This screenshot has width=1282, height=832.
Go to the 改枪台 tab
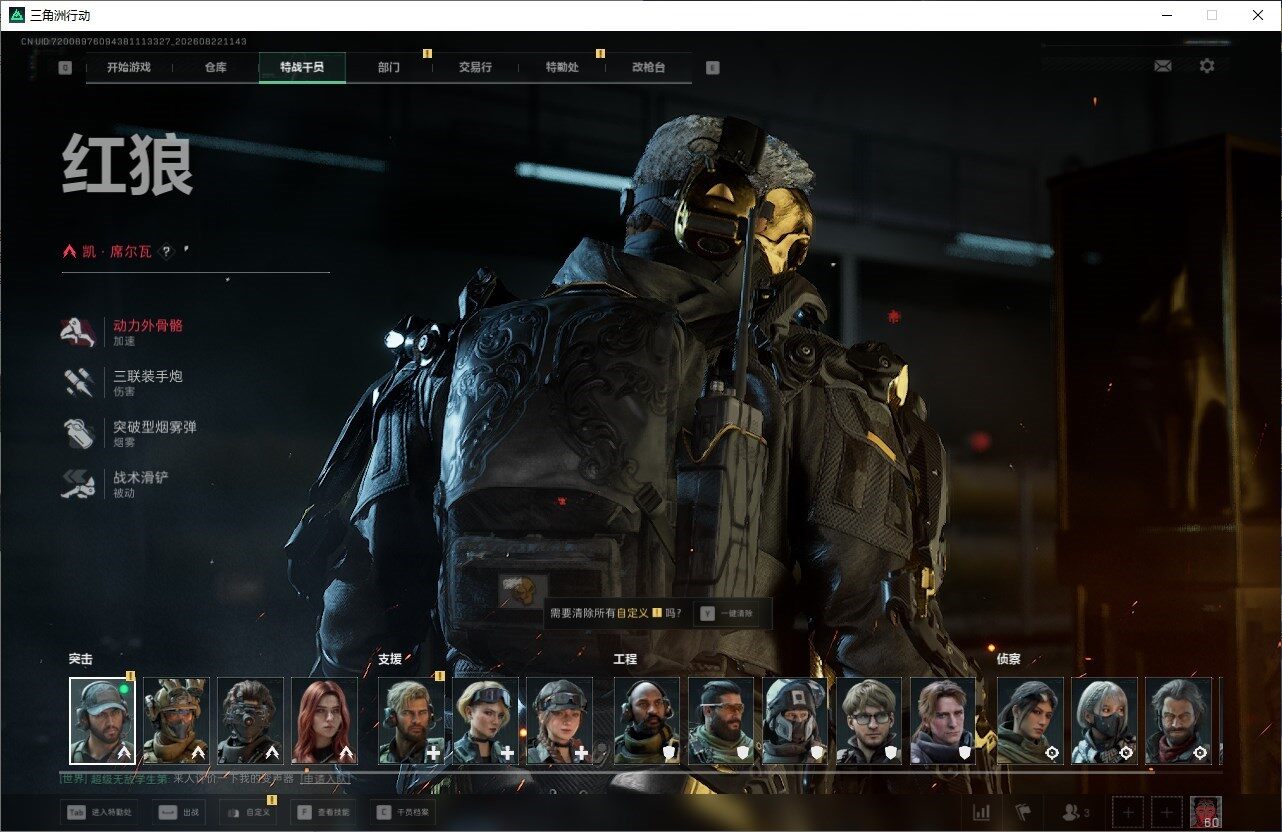coord(648,68)
